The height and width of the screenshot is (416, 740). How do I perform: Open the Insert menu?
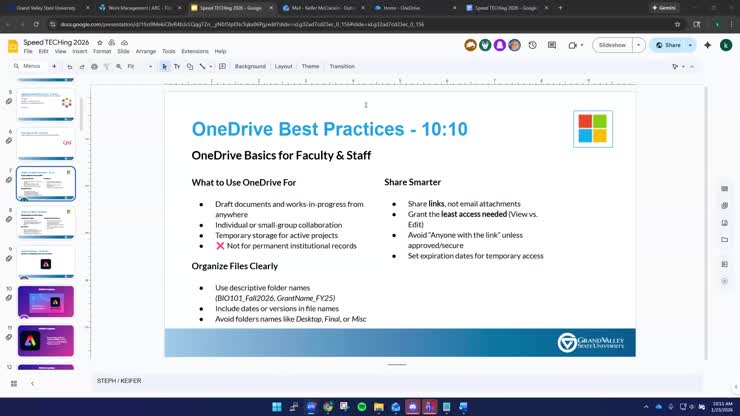click(80, 51)
